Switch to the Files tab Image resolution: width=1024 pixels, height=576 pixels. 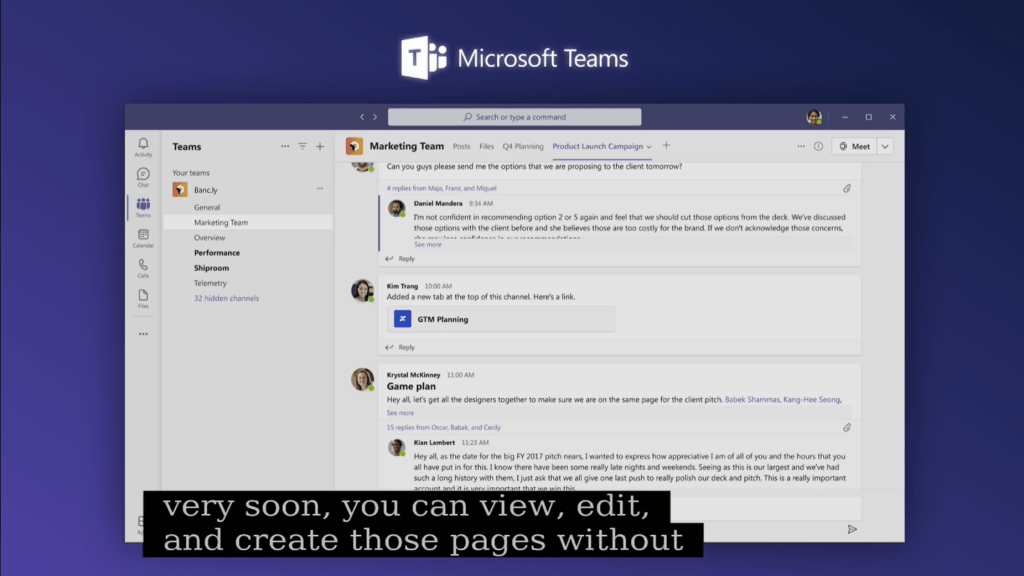coord(486,147)
